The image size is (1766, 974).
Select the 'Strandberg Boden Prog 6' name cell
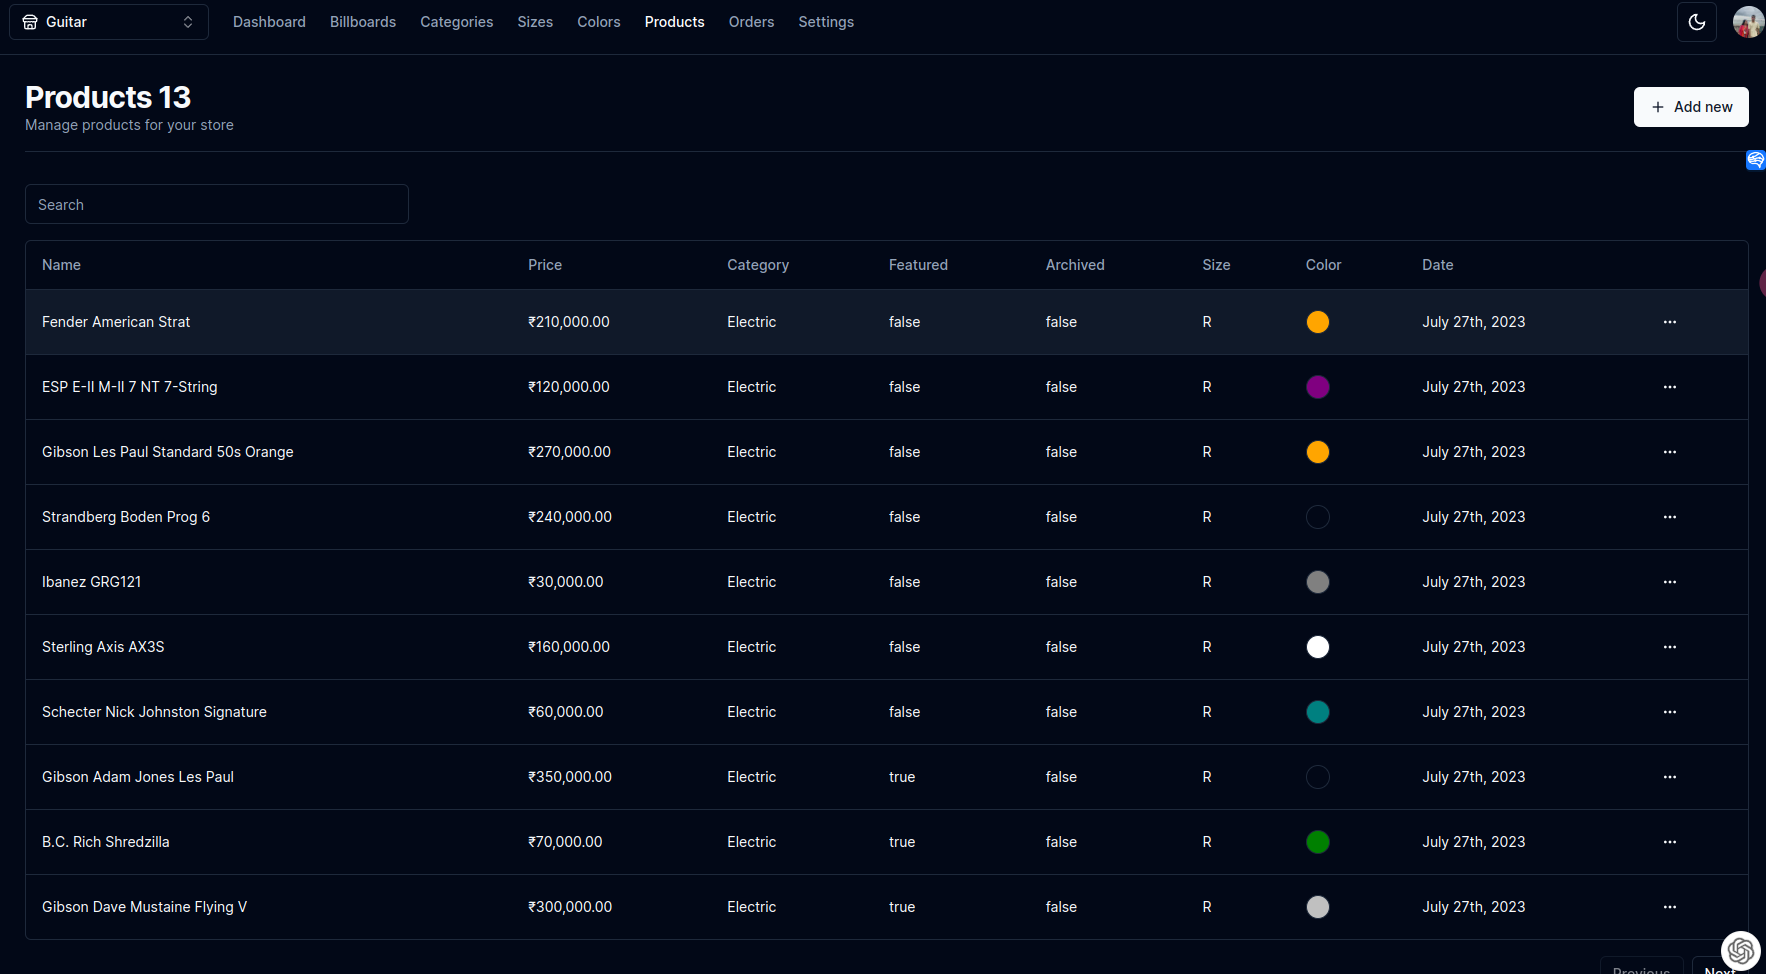pyautogui.click(x=126, y=517)
